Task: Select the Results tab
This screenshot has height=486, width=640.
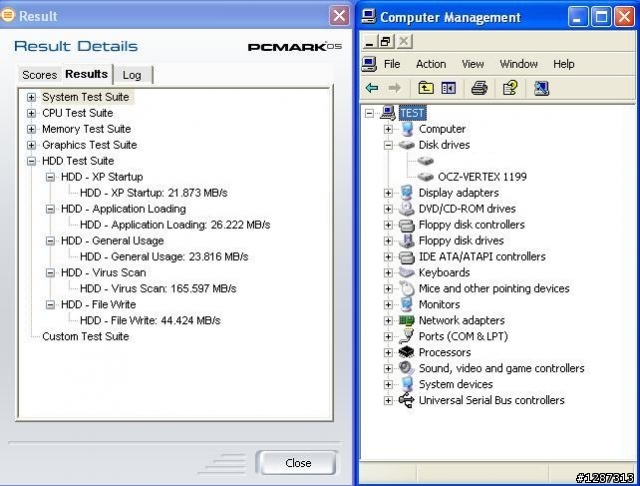Action: click(87, 74)
